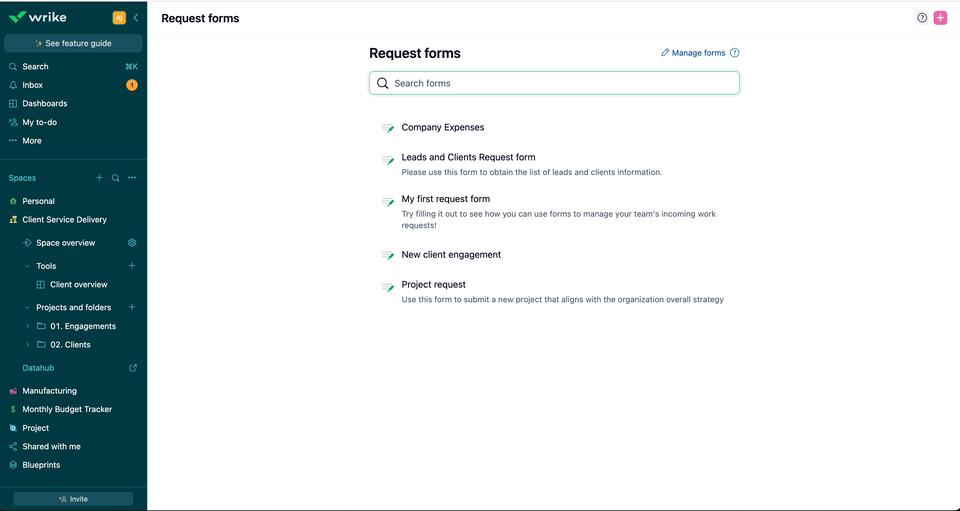Click the Search forms input field
960x511 pixels.
click(554, 83)
